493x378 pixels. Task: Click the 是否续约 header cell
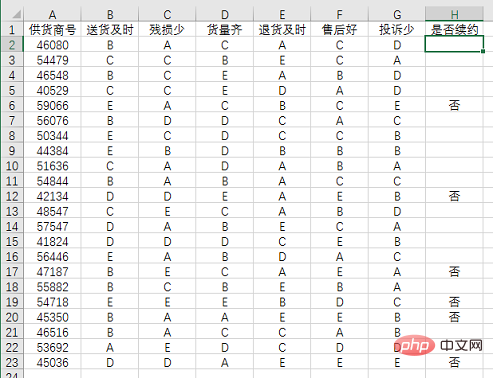pos(454,30)
